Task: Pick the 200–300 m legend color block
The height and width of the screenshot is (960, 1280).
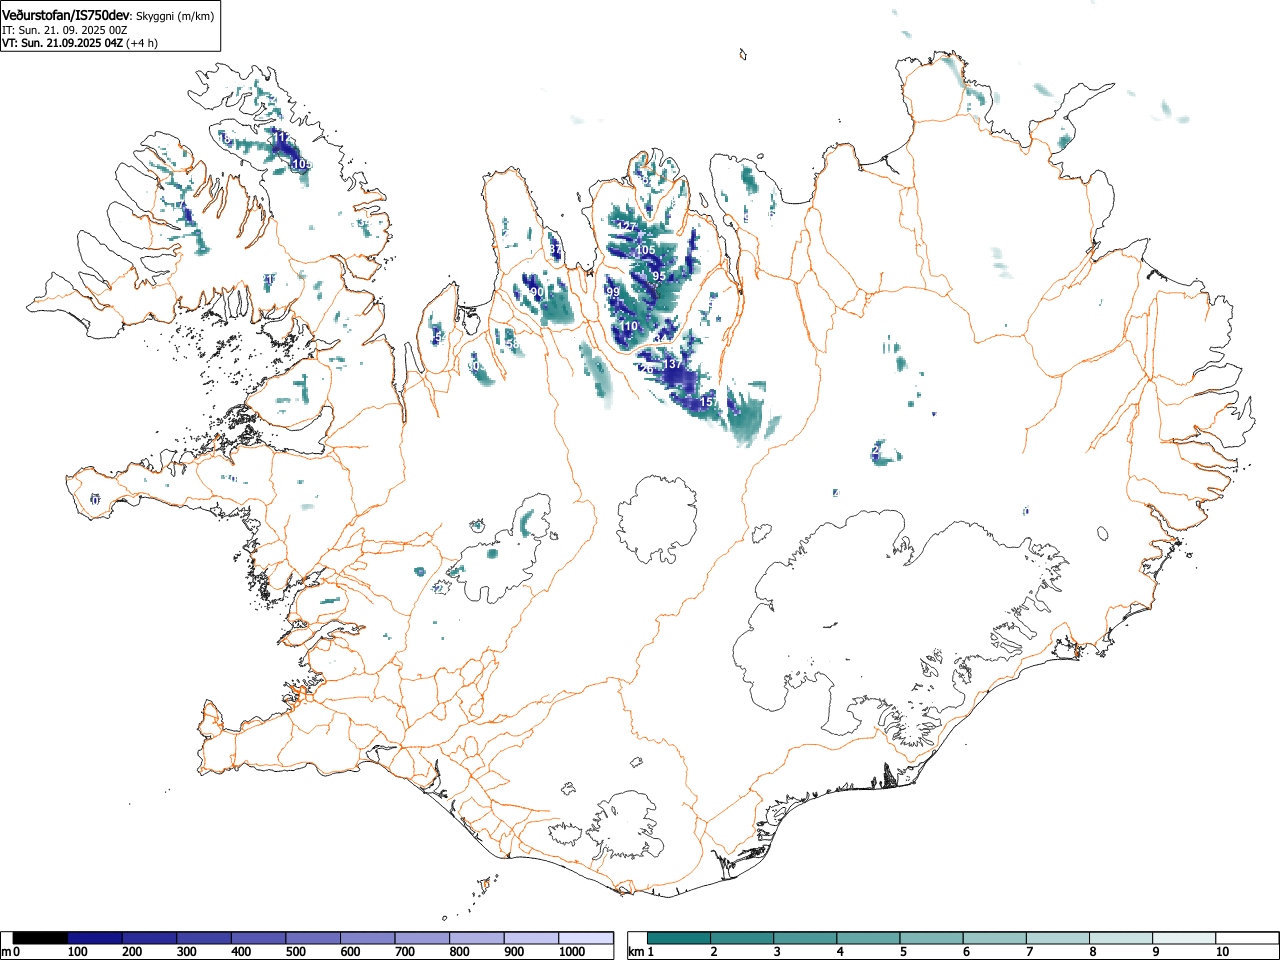Action: [x=149, y=938]
